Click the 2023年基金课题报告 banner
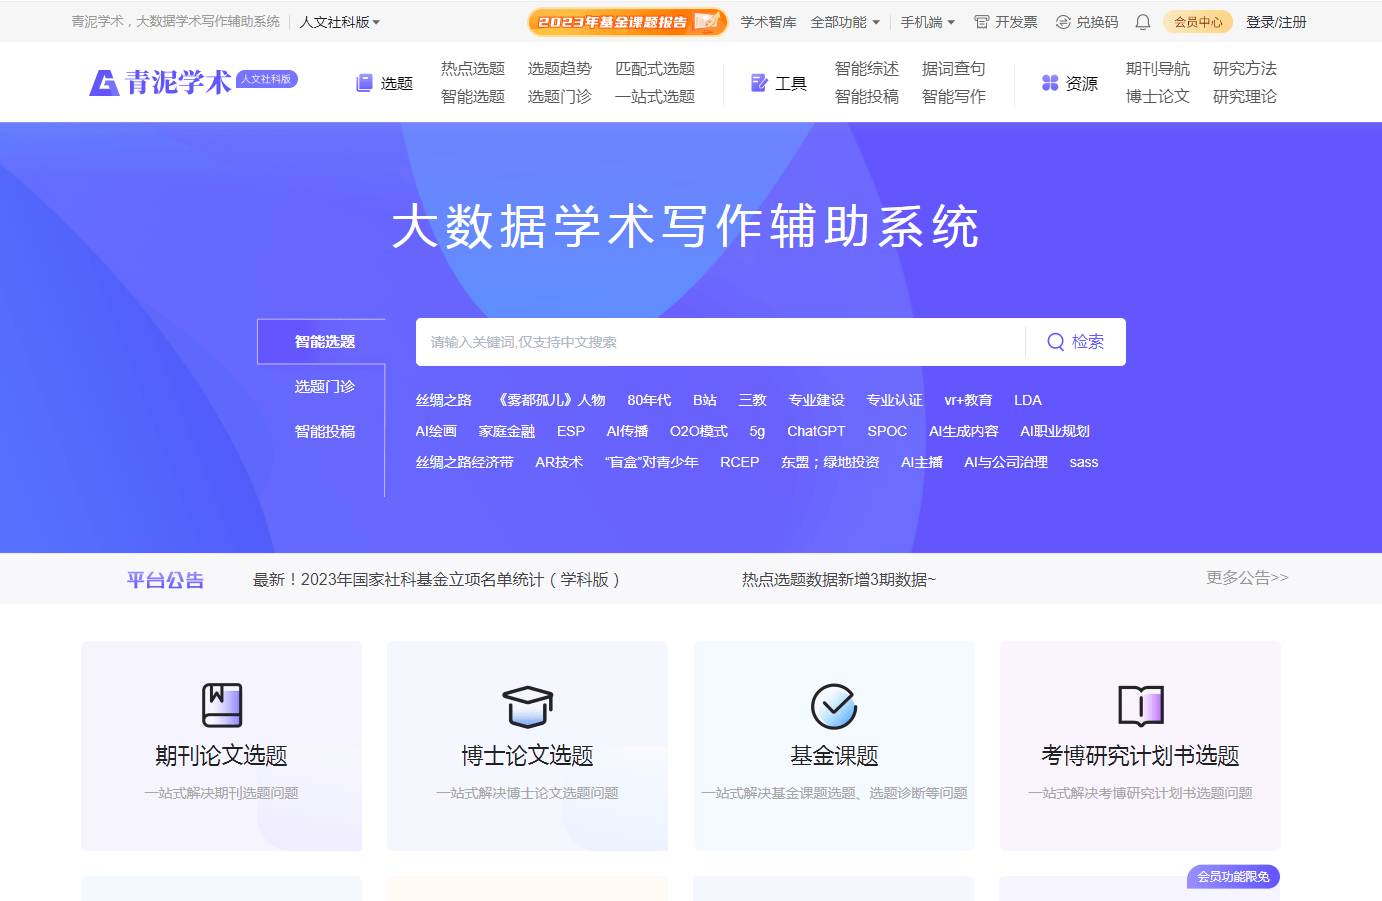The height and width of the screenshot is (901, 1382). [x=628, y=20]
